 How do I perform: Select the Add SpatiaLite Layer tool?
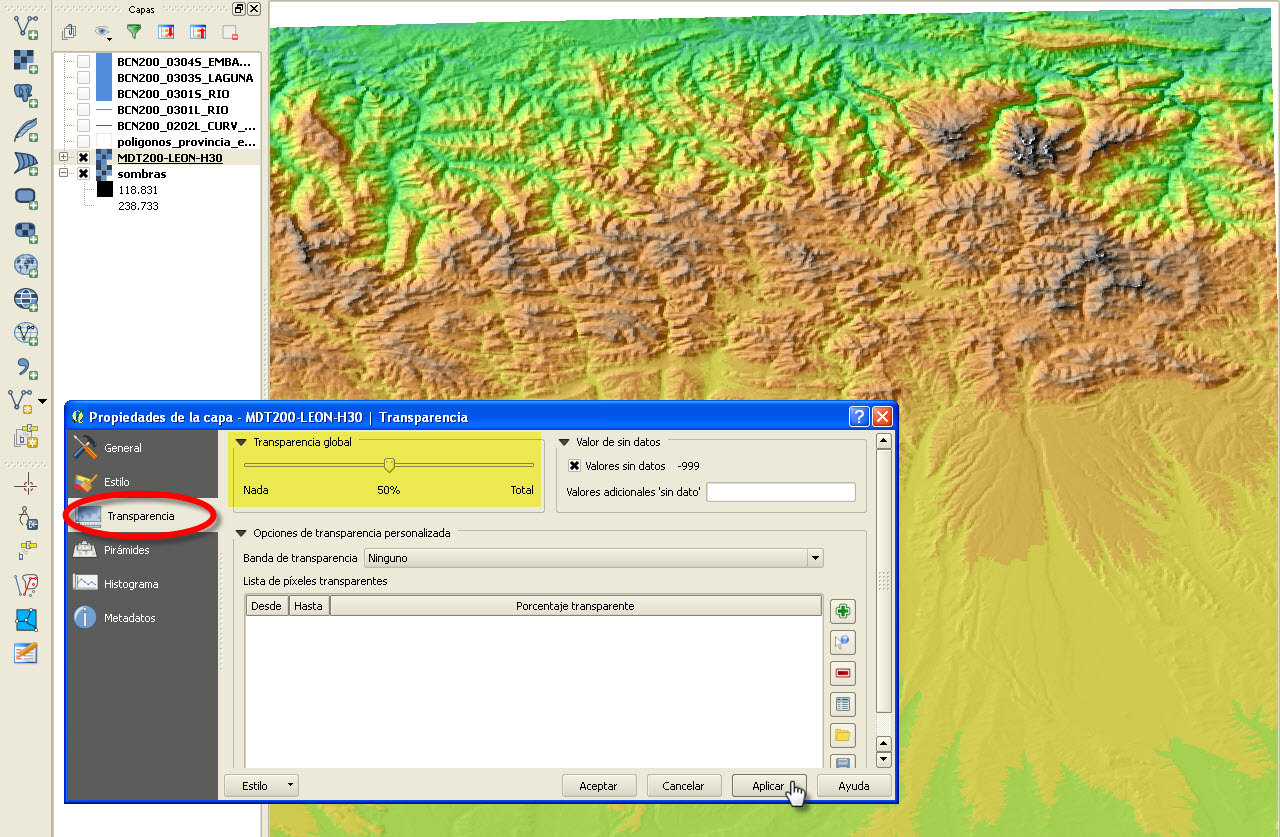click(x=22, y=129)
